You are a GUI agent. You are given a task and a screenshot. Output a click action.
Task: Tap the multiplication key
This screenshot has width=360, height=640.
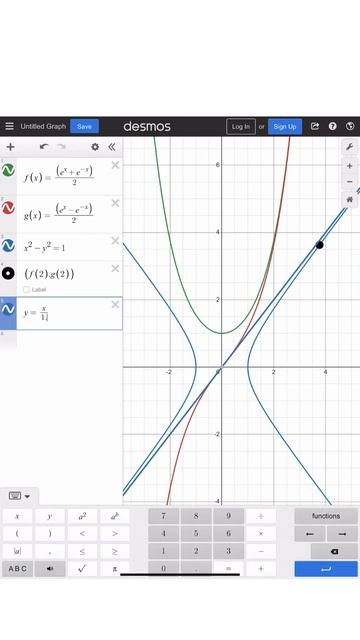pos(261,534)
